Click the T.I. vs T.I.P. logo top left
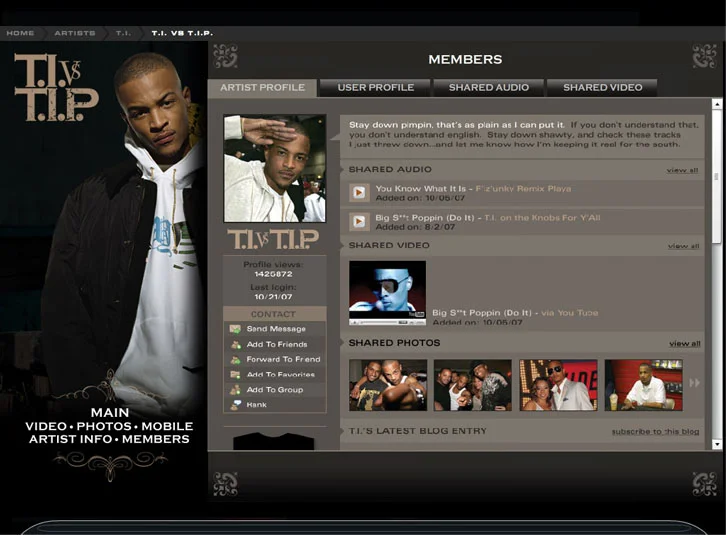The height and width of the screenshot is (535, 726). point(56,88)
